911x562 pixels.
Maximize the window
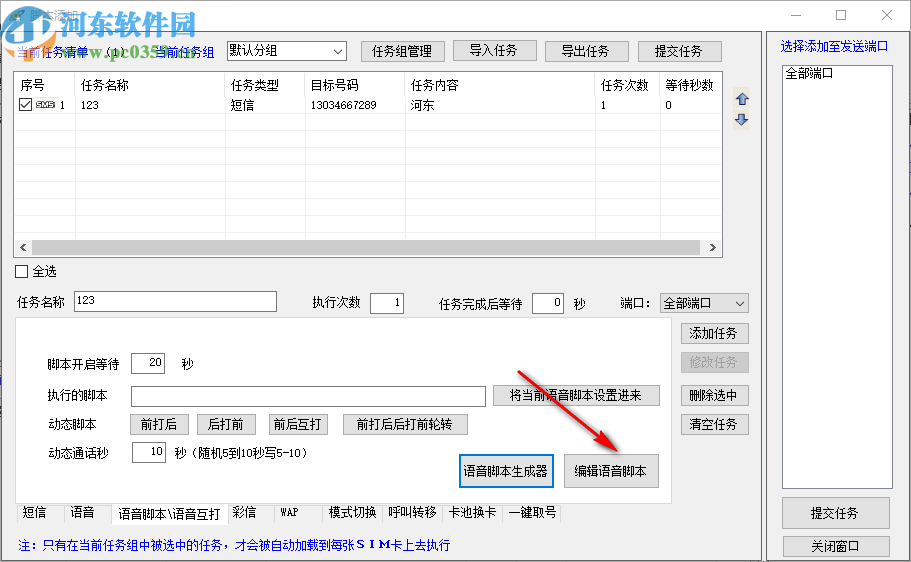(841, 15)
